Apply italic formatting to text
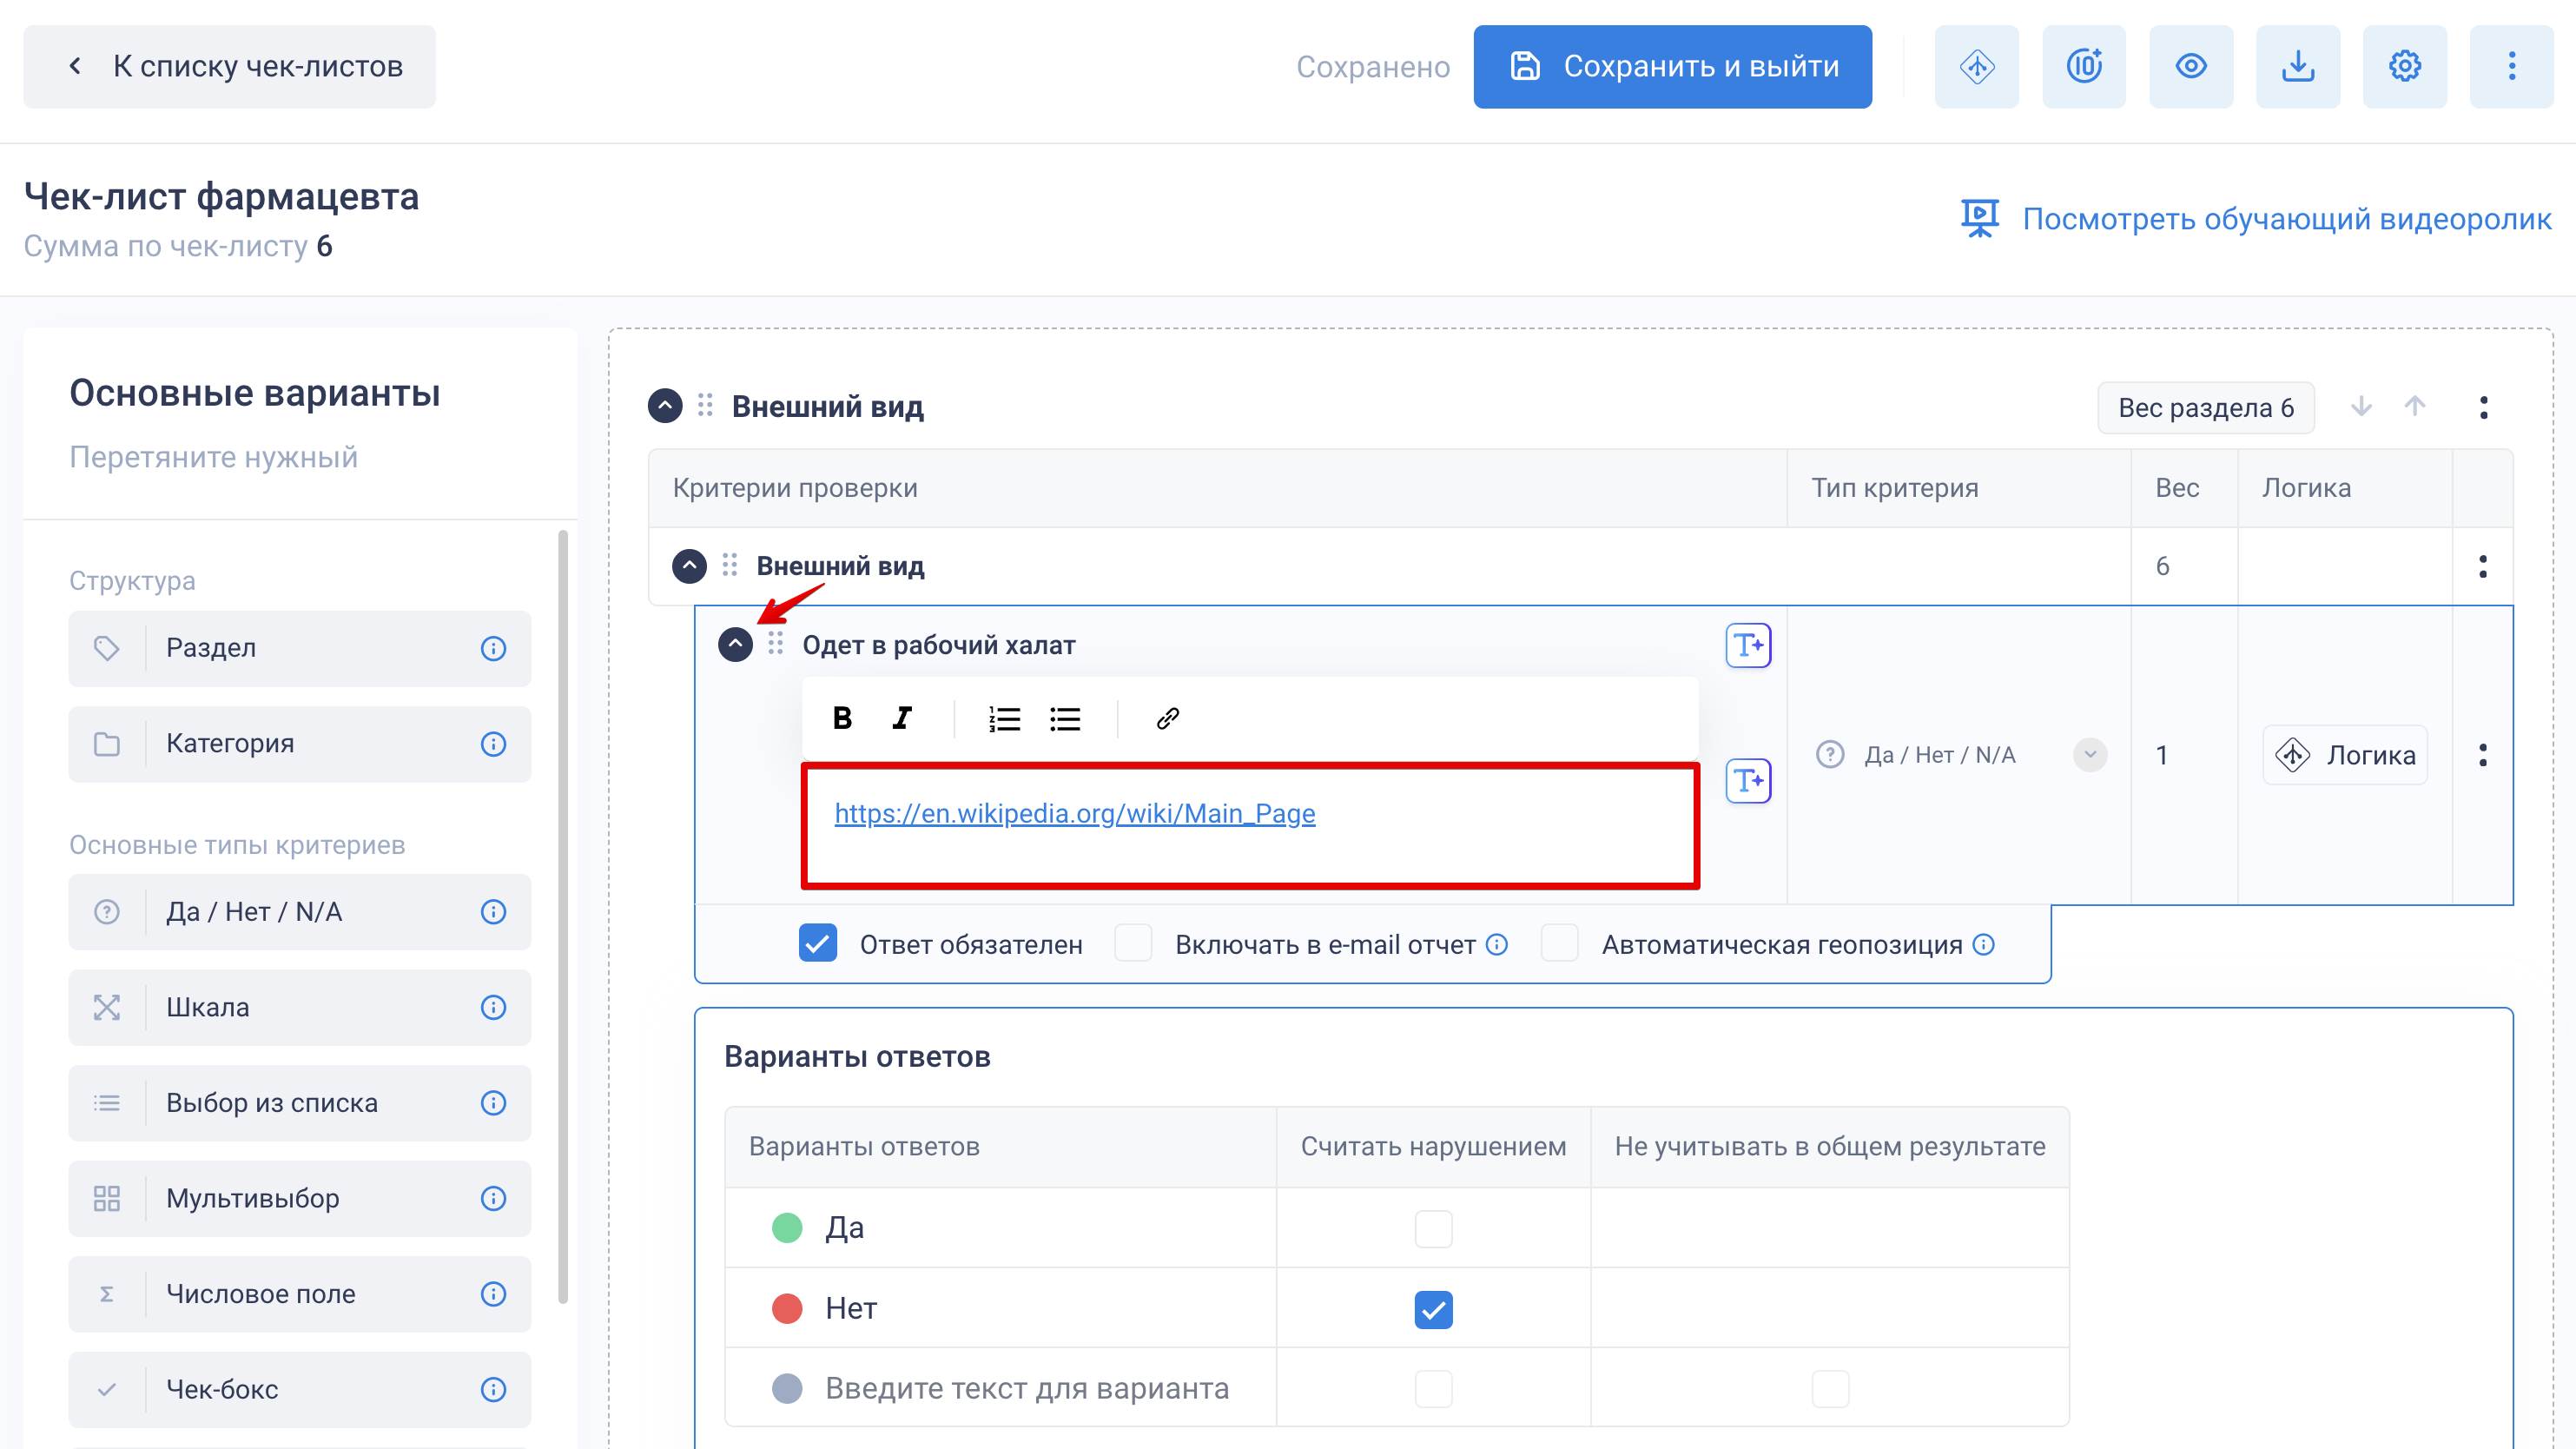2576x1449 pixels. [902, 718]
